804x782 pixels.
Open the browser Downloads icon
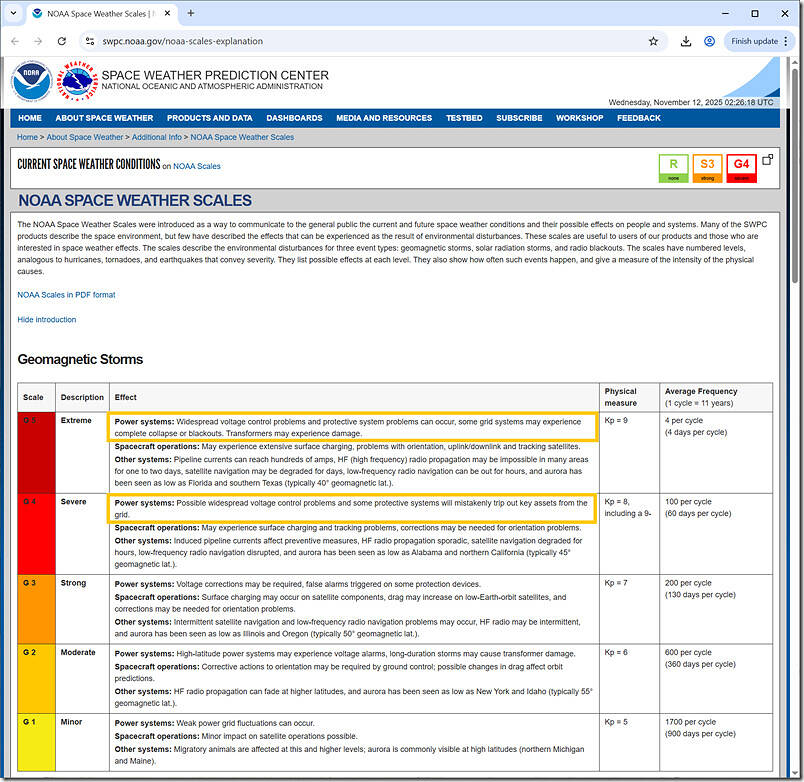[685, 42]
